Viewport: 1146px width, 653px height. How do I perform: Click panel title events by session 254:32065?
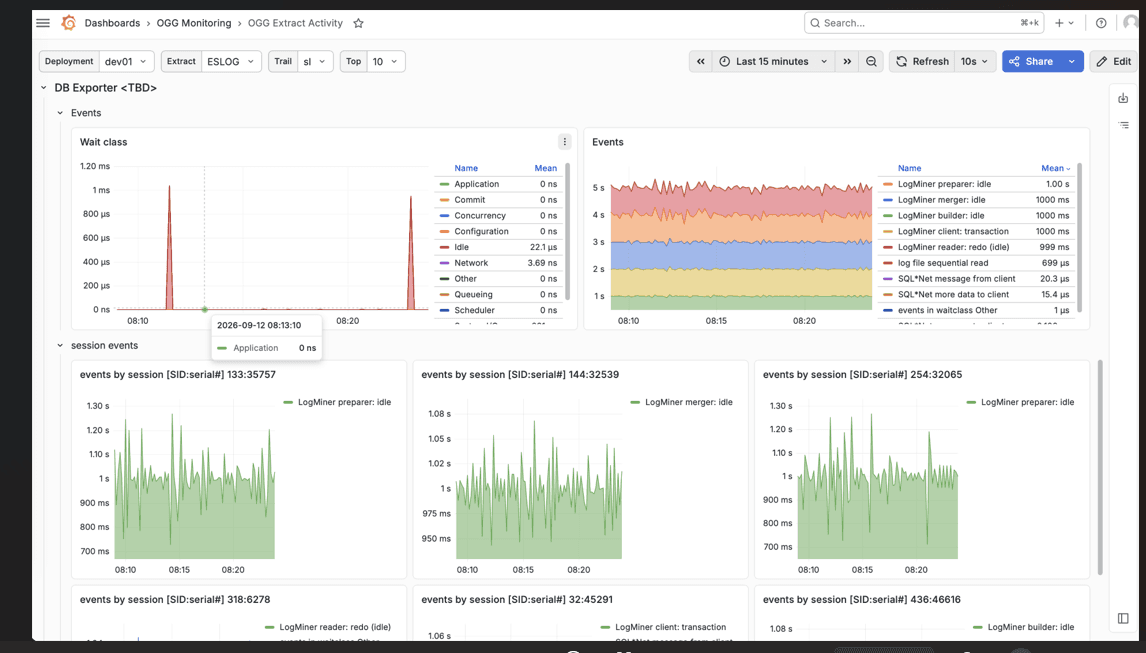[862, 374]
